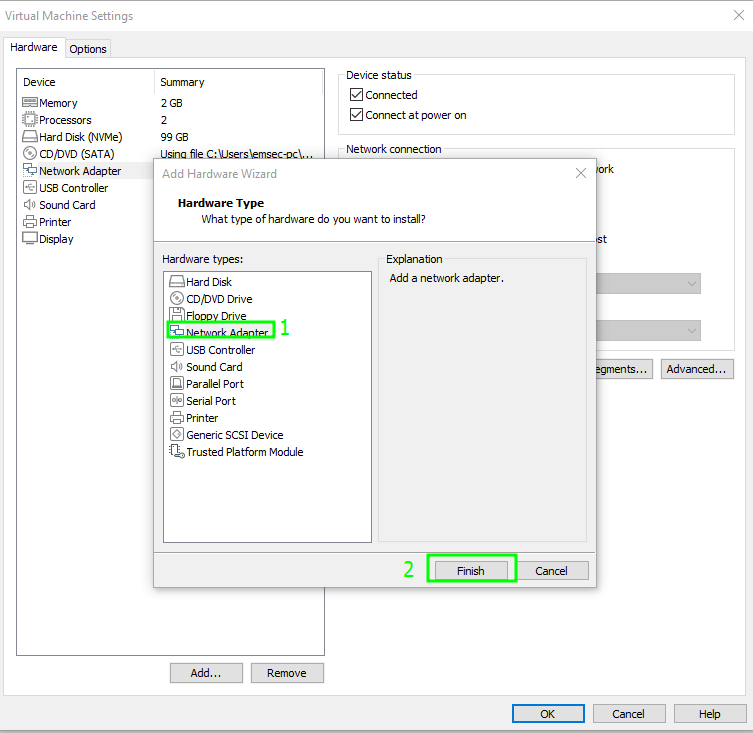Select the Trusted Platform Module icon
The image size is (753, 733).
pos(177,452)
